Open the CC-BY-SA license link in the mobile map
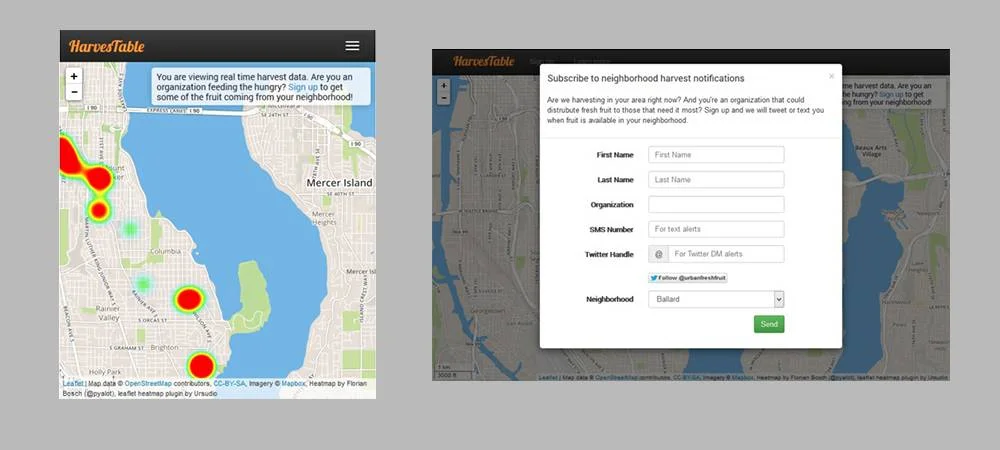This screenshot has width=1000, height=450. pyautogui.click(x=229, y=384)
